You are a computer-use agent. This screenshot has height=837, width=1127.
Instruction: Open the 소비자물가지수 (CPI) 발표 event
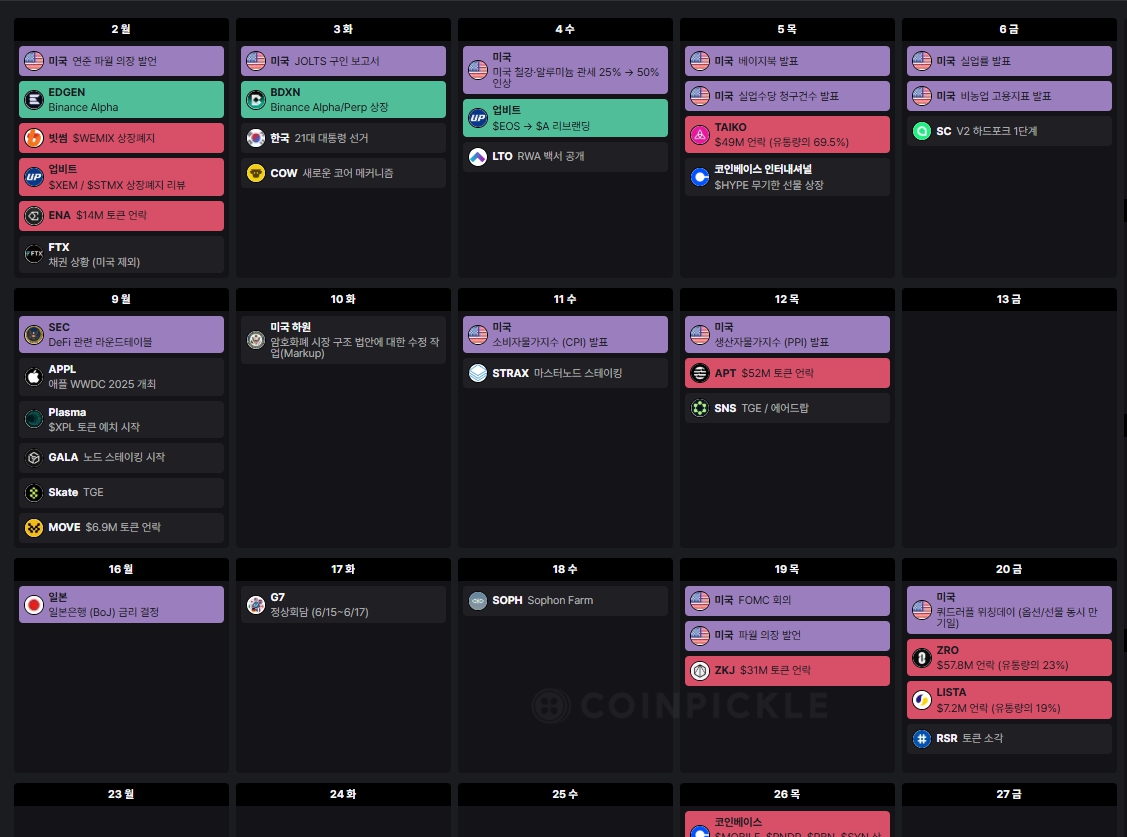pos(565,335)
